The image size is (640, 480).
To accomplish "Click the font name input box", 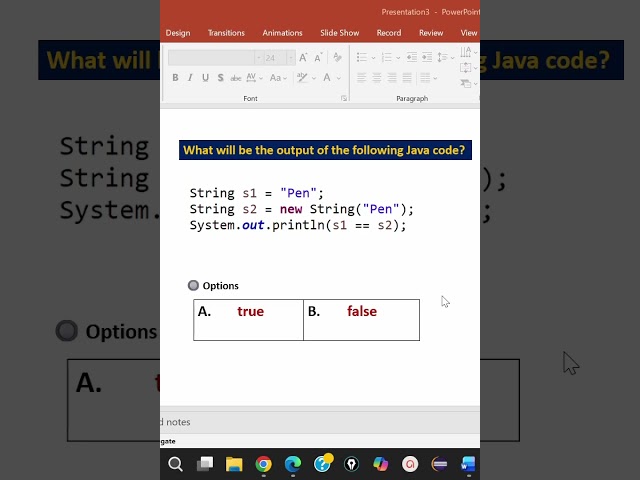I will (x=211, y=58).
